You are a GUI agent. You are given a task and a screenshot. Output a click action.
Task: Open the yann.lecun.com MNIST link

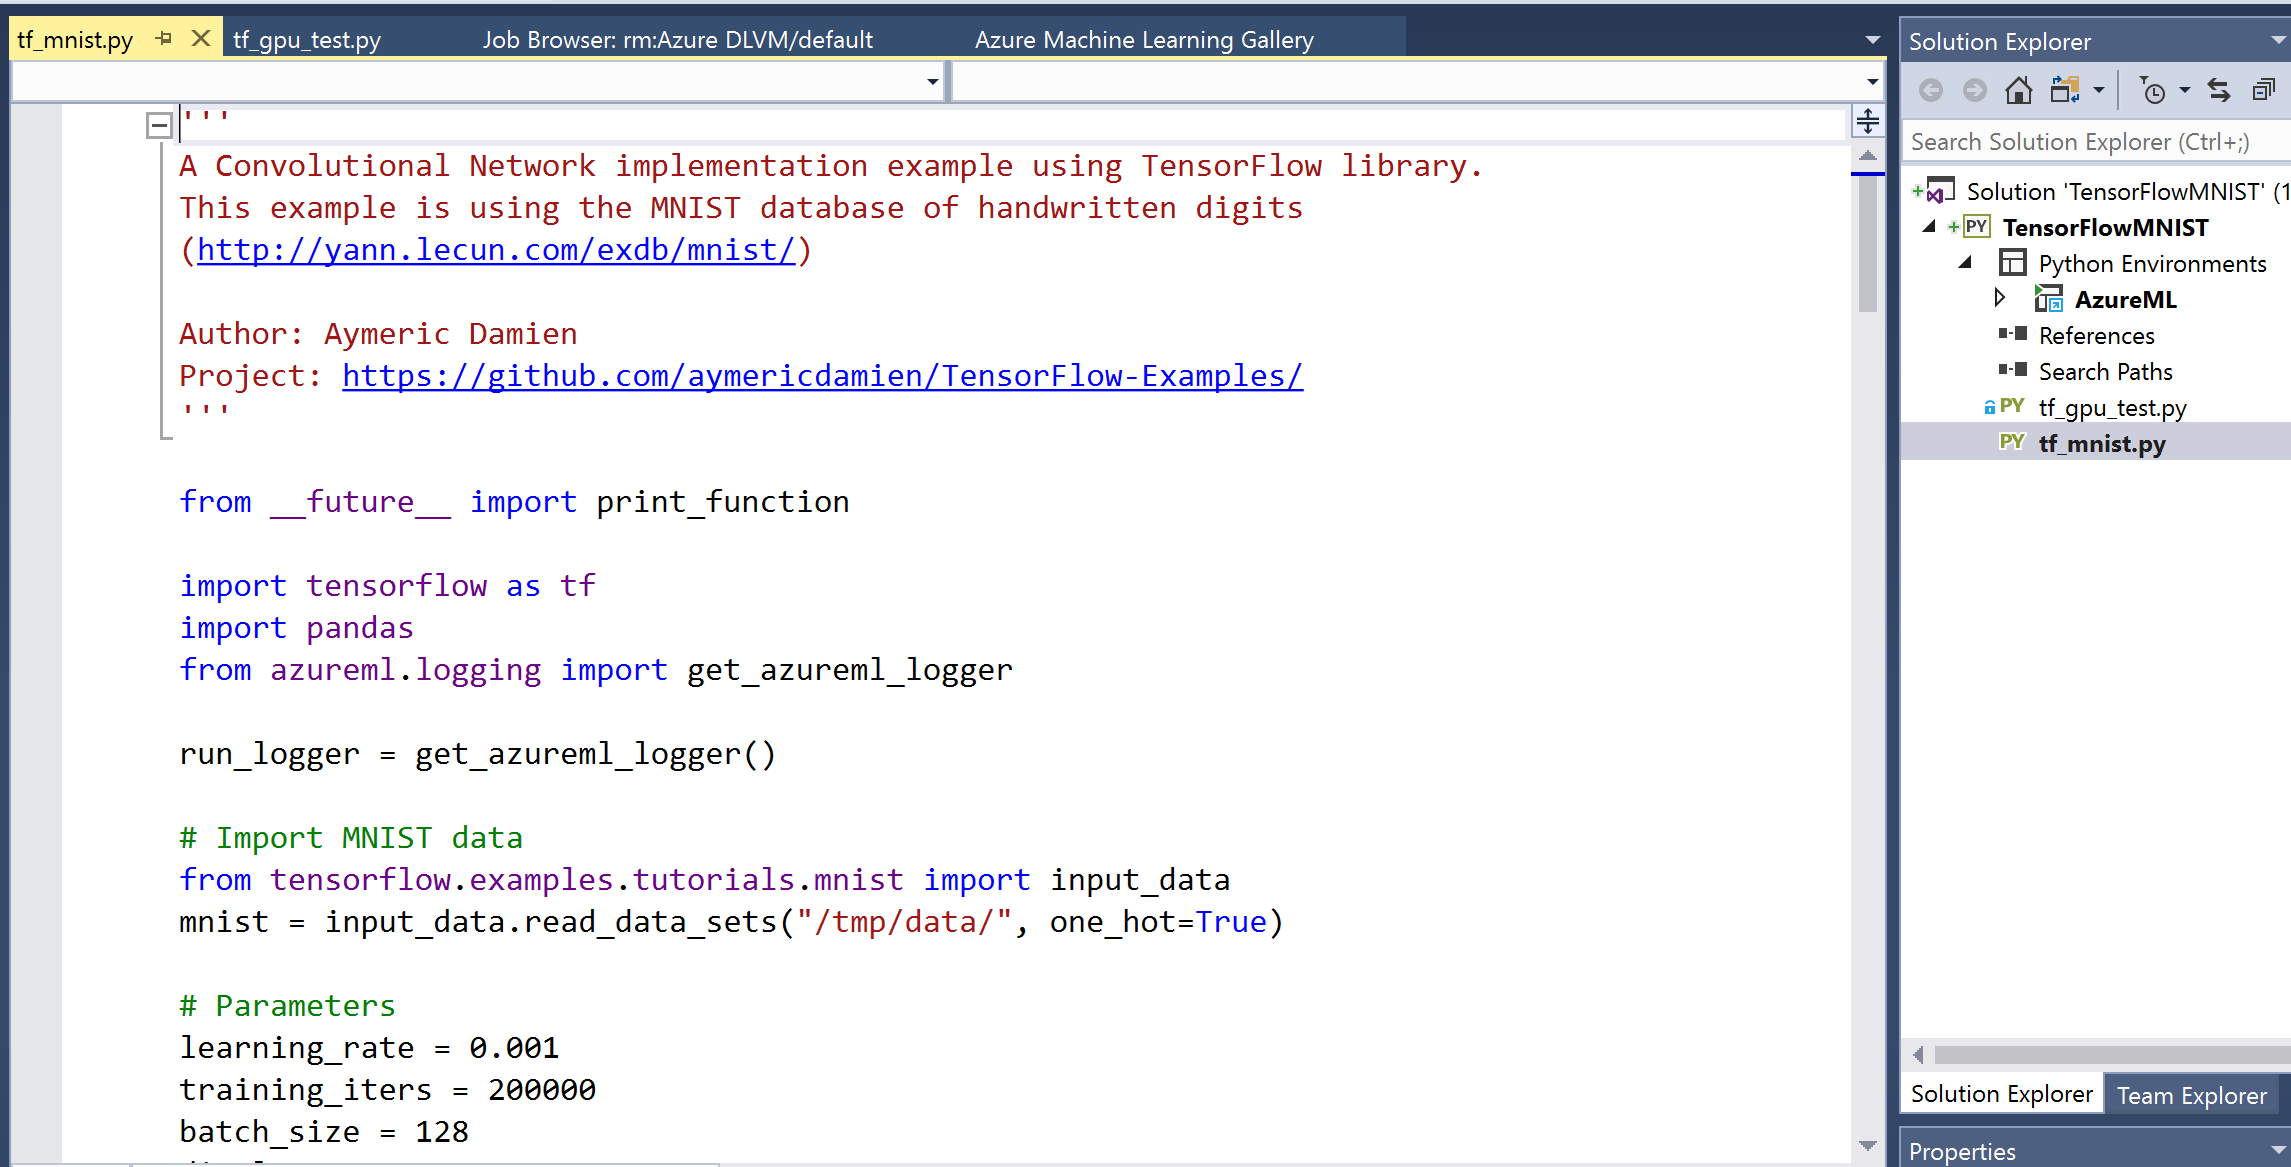point(497,250)
